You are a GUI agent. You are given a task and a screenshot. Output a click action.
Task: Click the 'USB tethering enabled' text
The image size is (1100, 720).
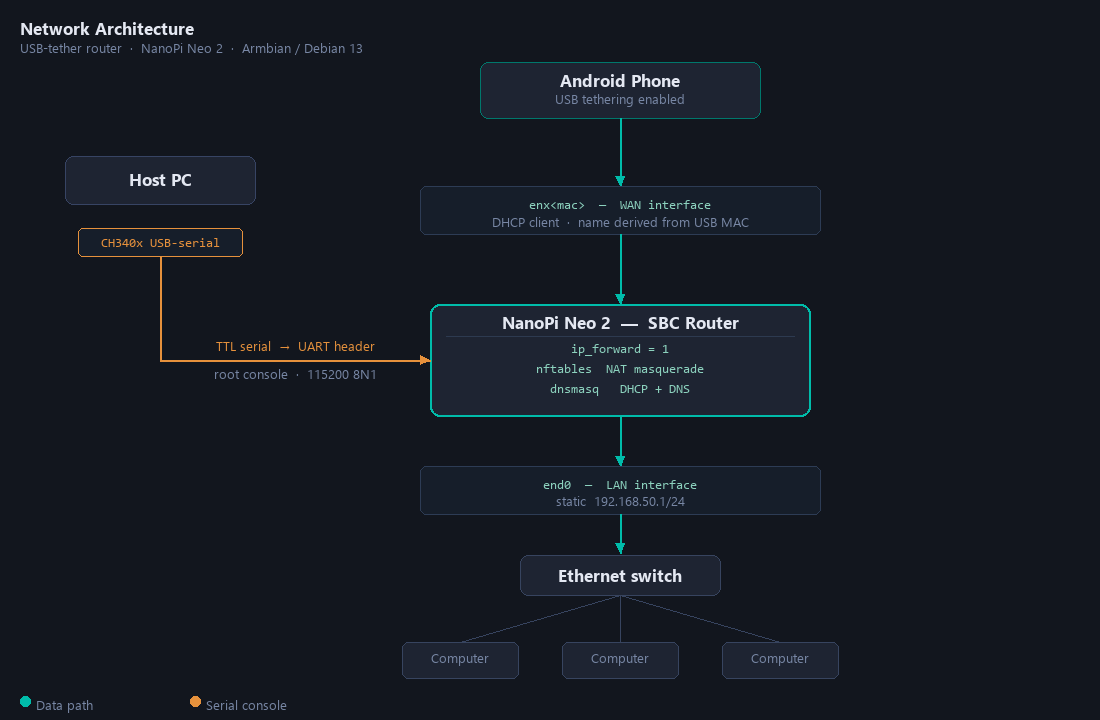point(620,100)
